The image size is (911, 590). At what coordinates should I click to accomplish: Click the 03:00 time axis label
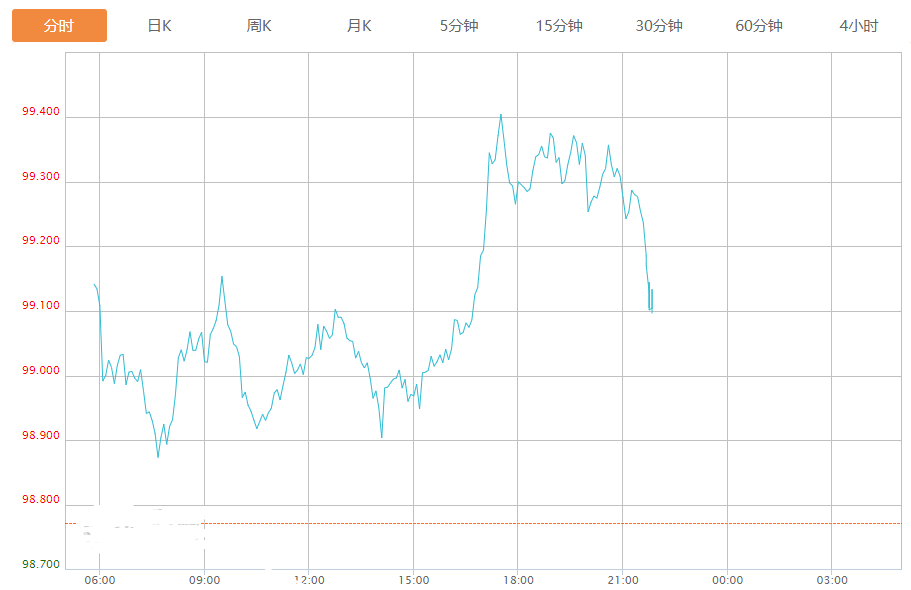832,580
